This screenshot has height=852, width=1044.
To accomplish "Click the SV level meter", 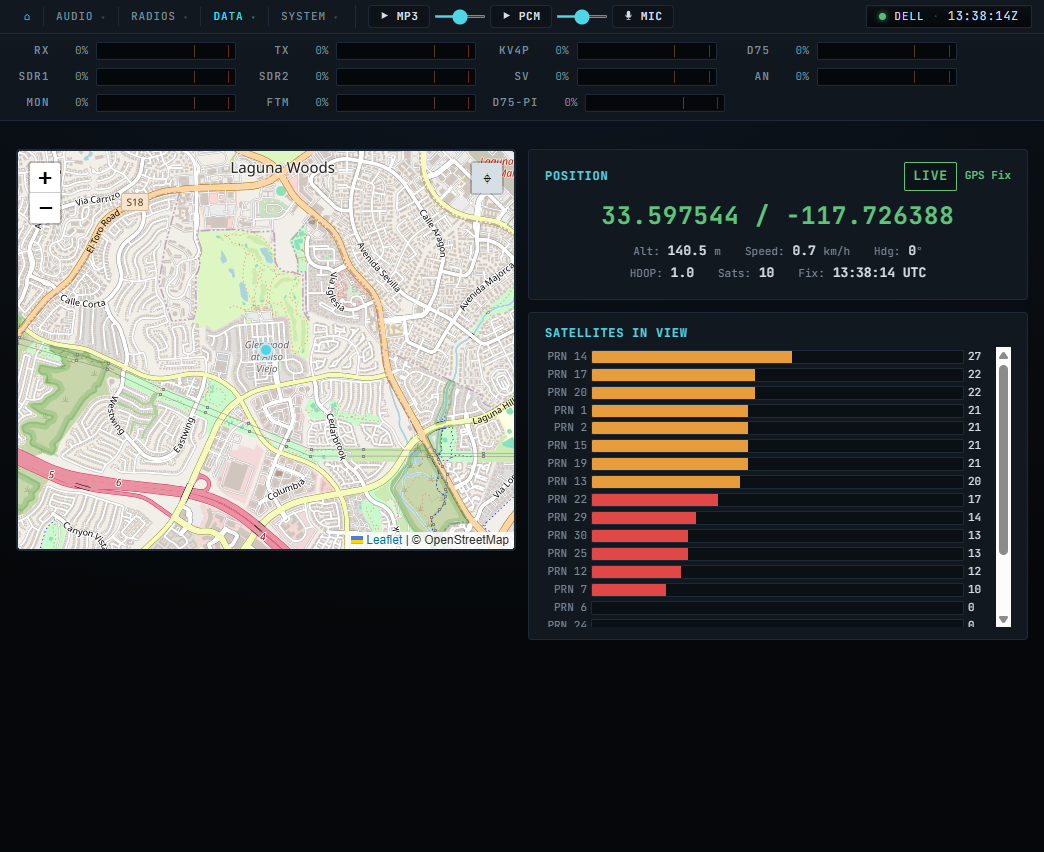I will coord(647,77).
